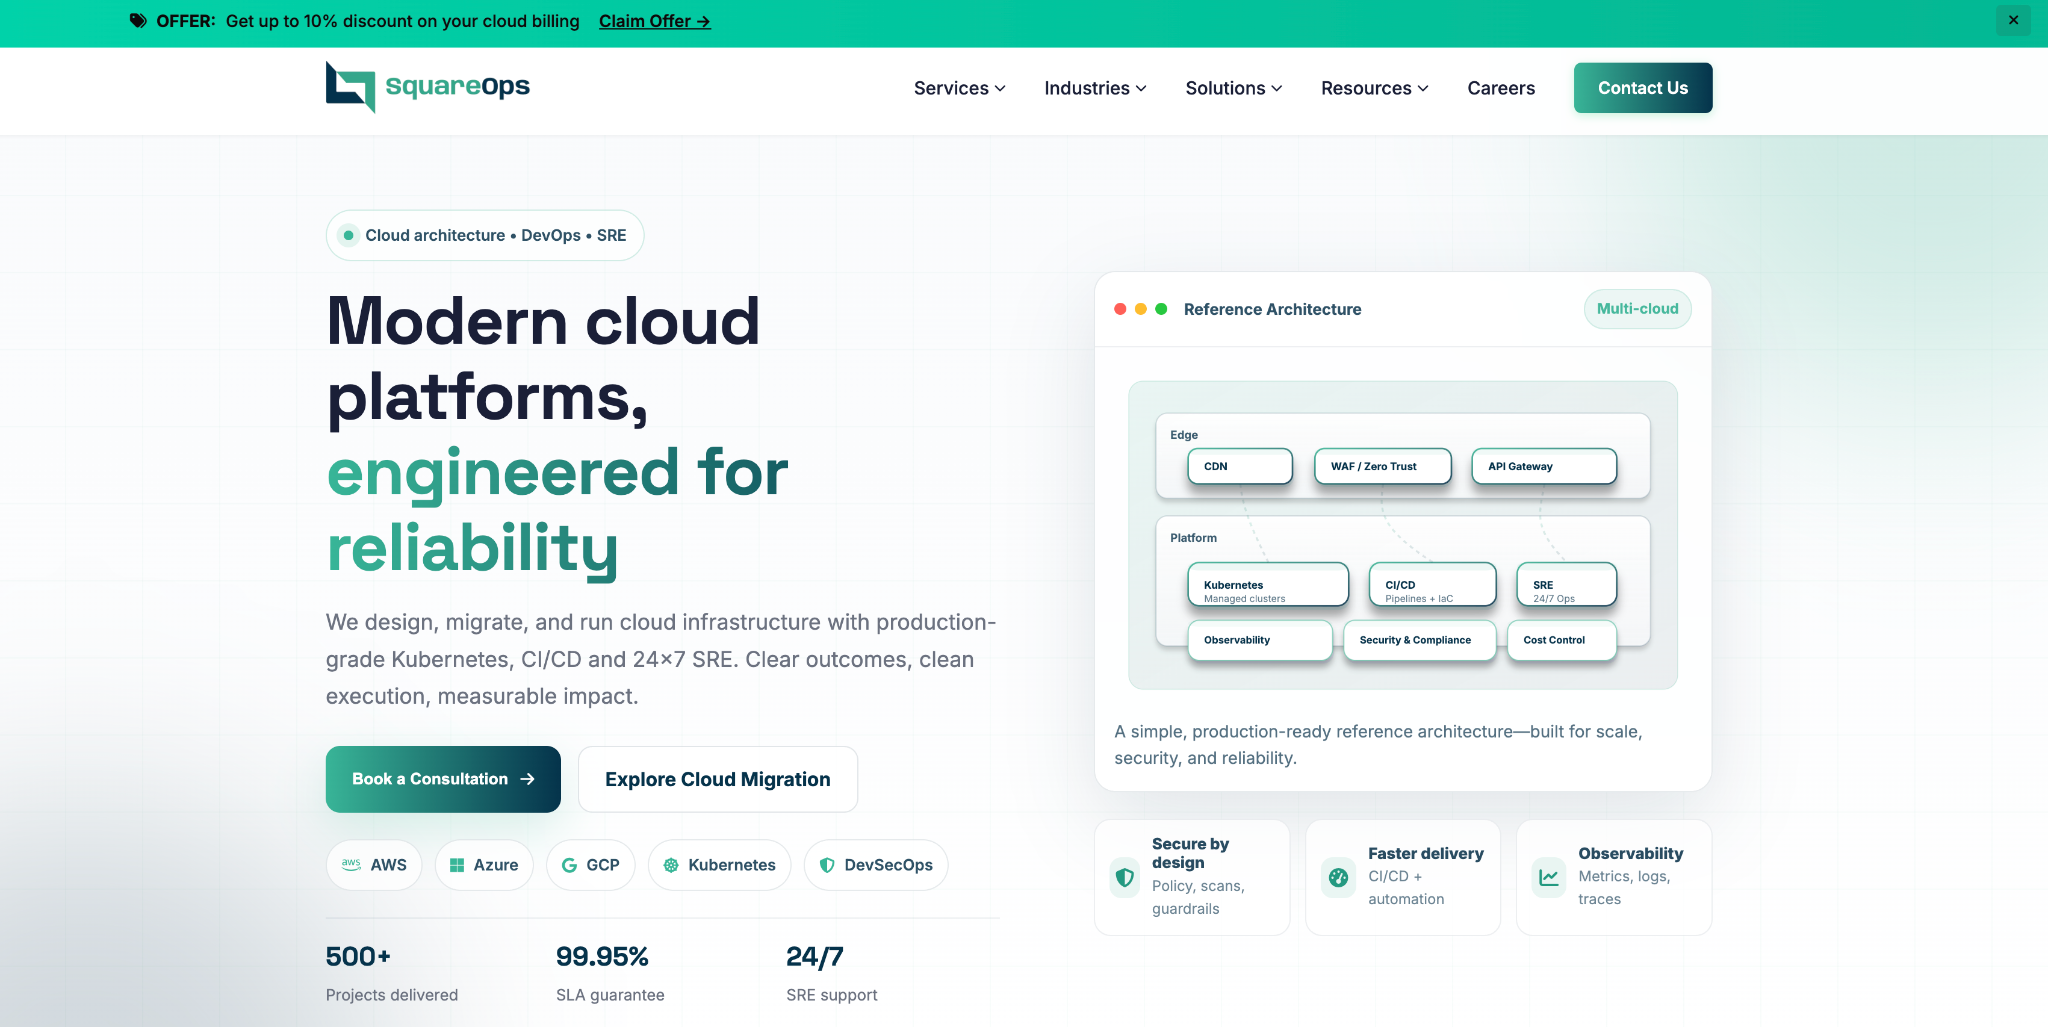Image resolution: width=2048 pixels, height=1027 pixels.
Task: Click the 24/7 SRE support stat
Action: (x=832, y=974)
